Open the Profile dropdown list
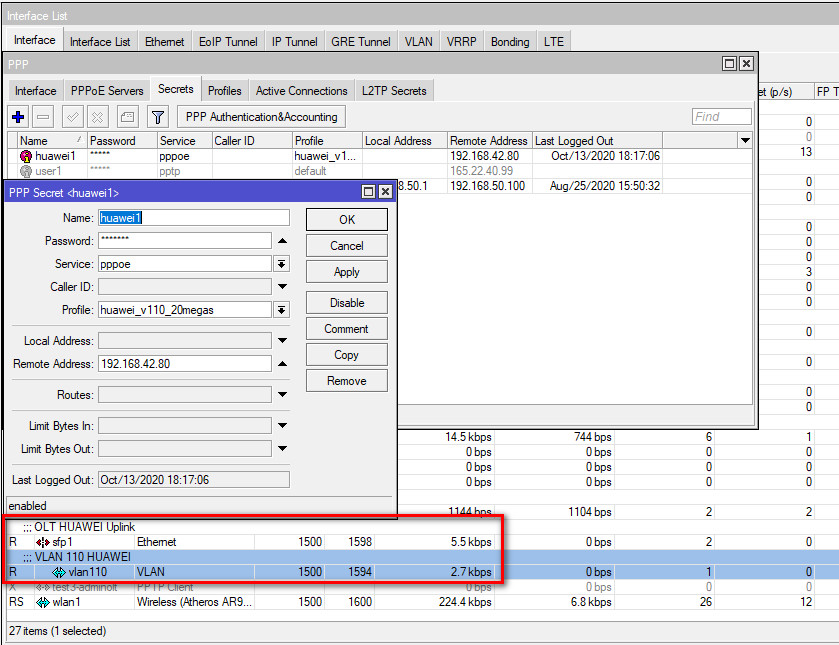839x645 pixels. [x=282, y=310]
